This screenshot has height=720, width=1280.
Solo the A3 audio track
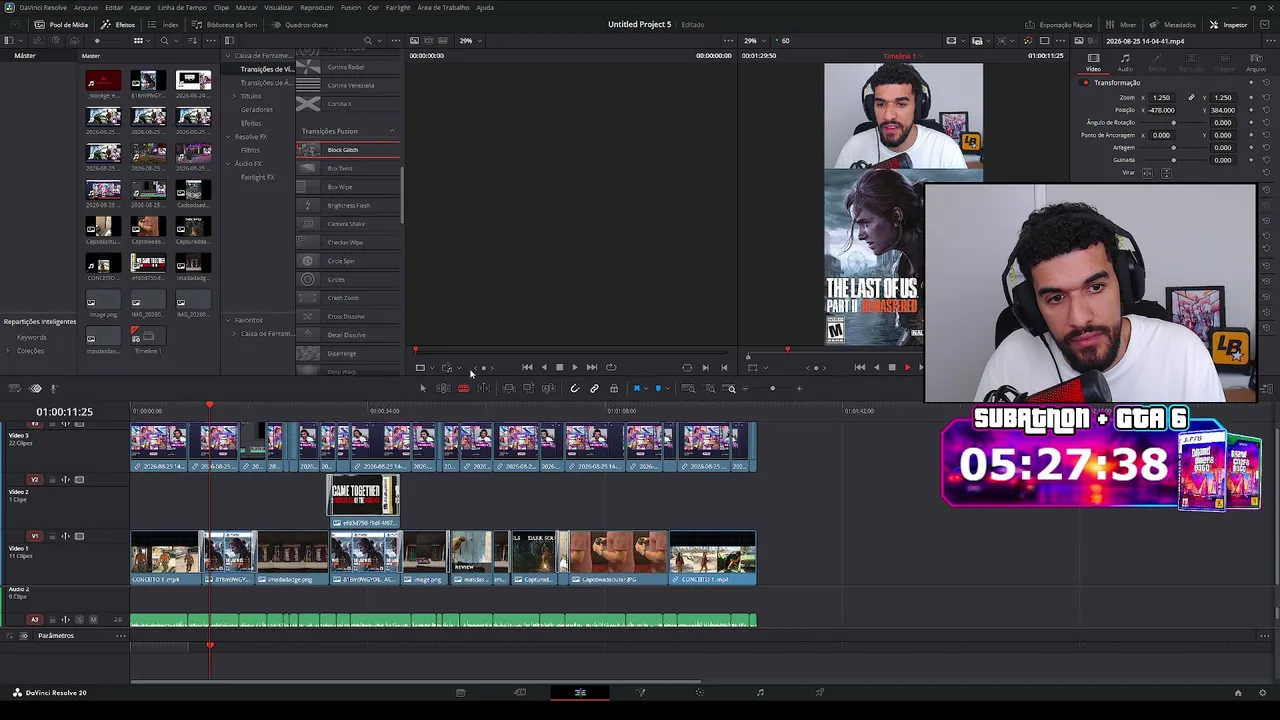[x=80, y=620]
